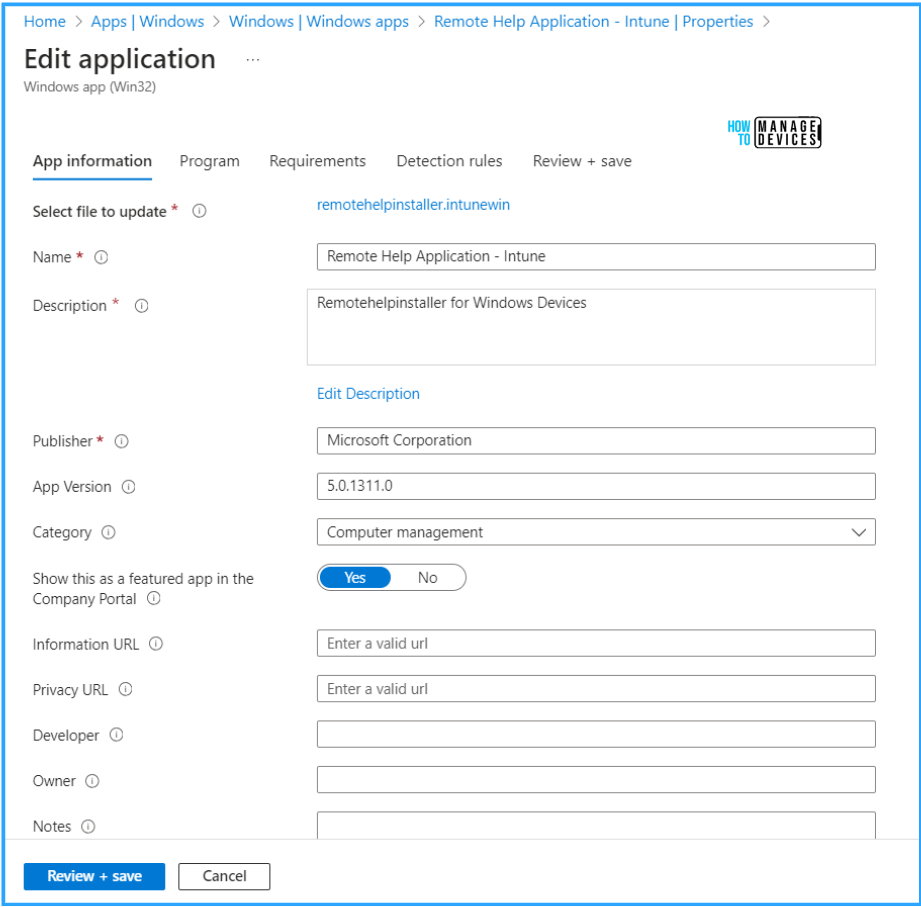Click info icon next to Select file to update
Screen dimensions: 921x907
(199, 211)
